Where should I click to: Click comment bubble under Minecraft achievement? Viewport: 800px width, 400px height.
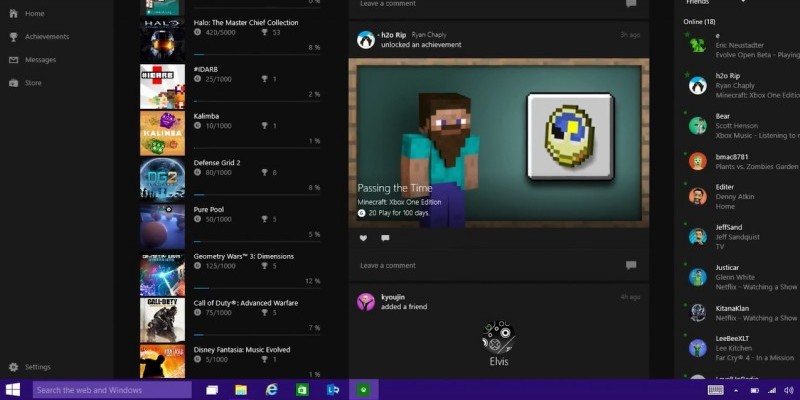(x=385, y=238)
